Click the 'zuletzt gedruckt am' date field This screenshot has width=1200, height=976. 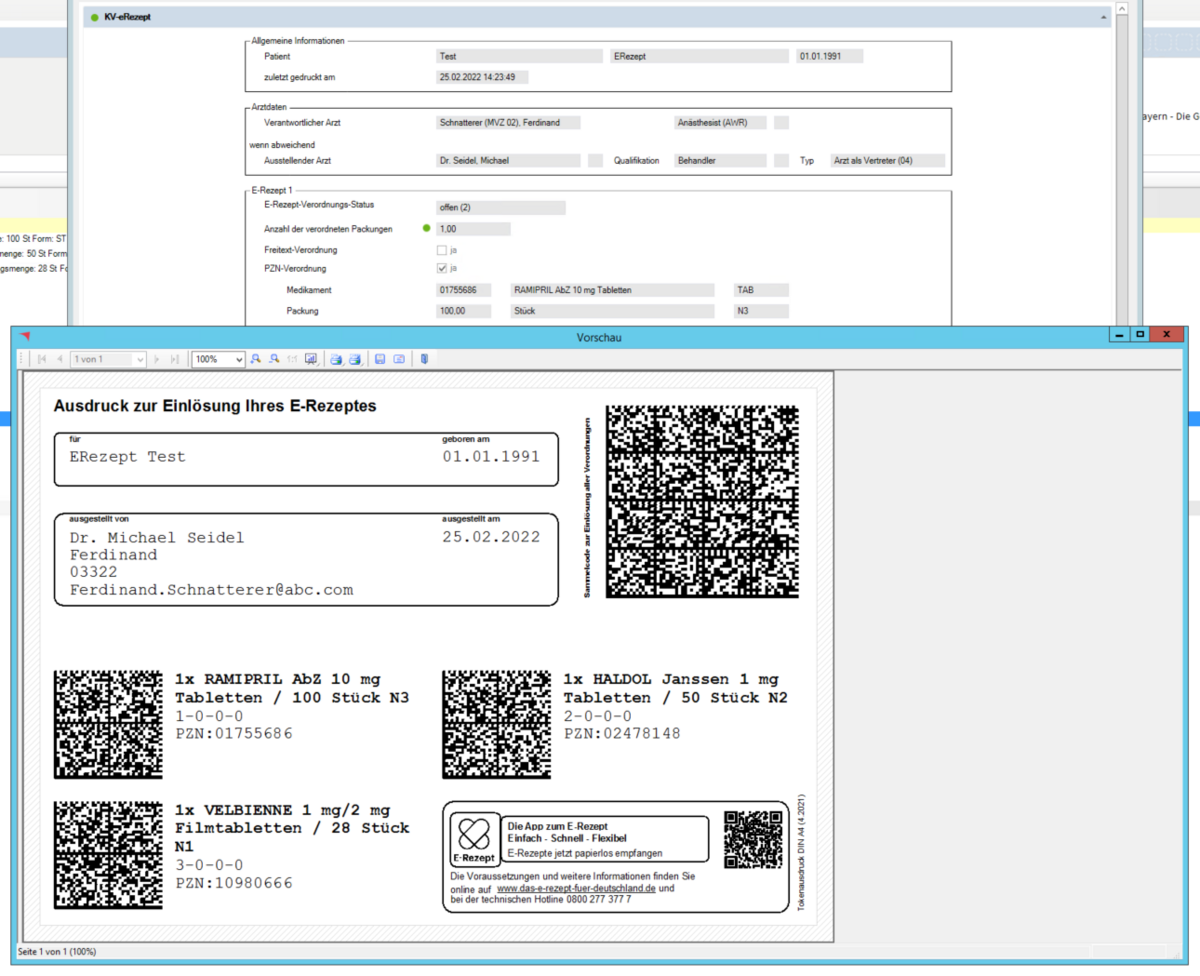tap(483, 77)
